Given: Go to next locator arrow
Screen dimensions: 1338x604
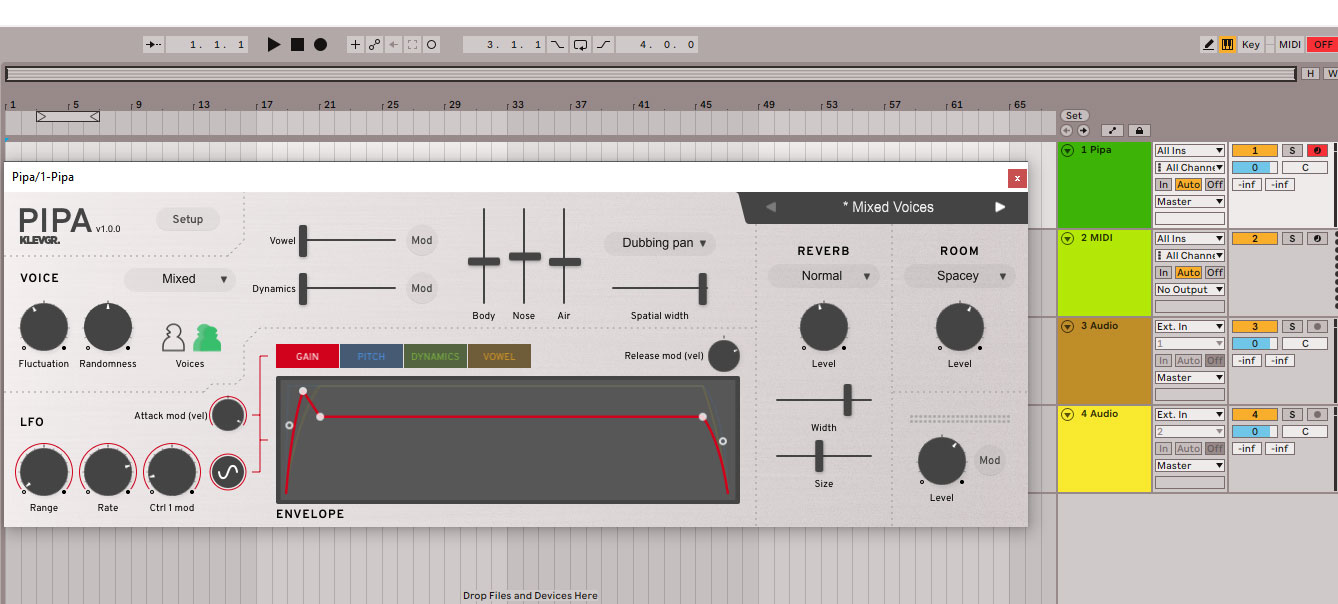Looking at the screenshot, I should 1083,131.
